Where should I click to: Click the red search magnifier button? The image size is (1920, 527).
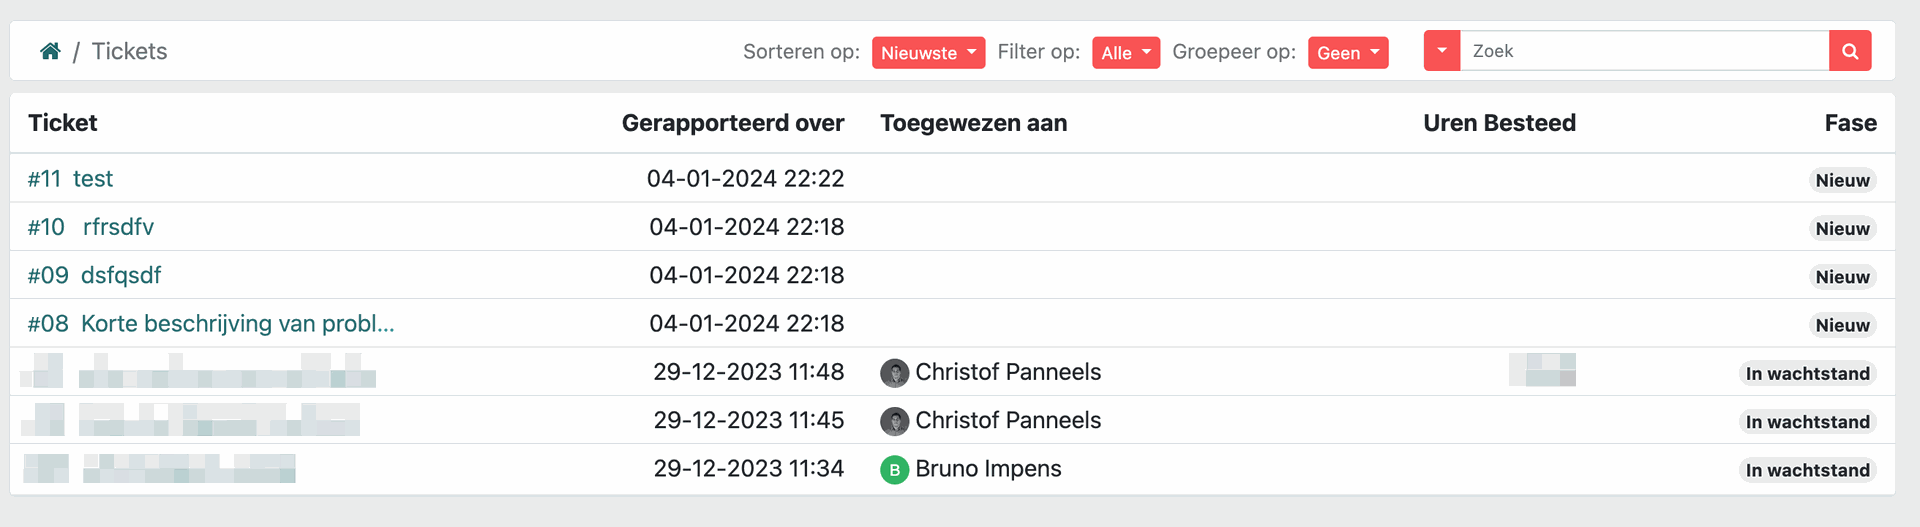tap(1850, 51)
